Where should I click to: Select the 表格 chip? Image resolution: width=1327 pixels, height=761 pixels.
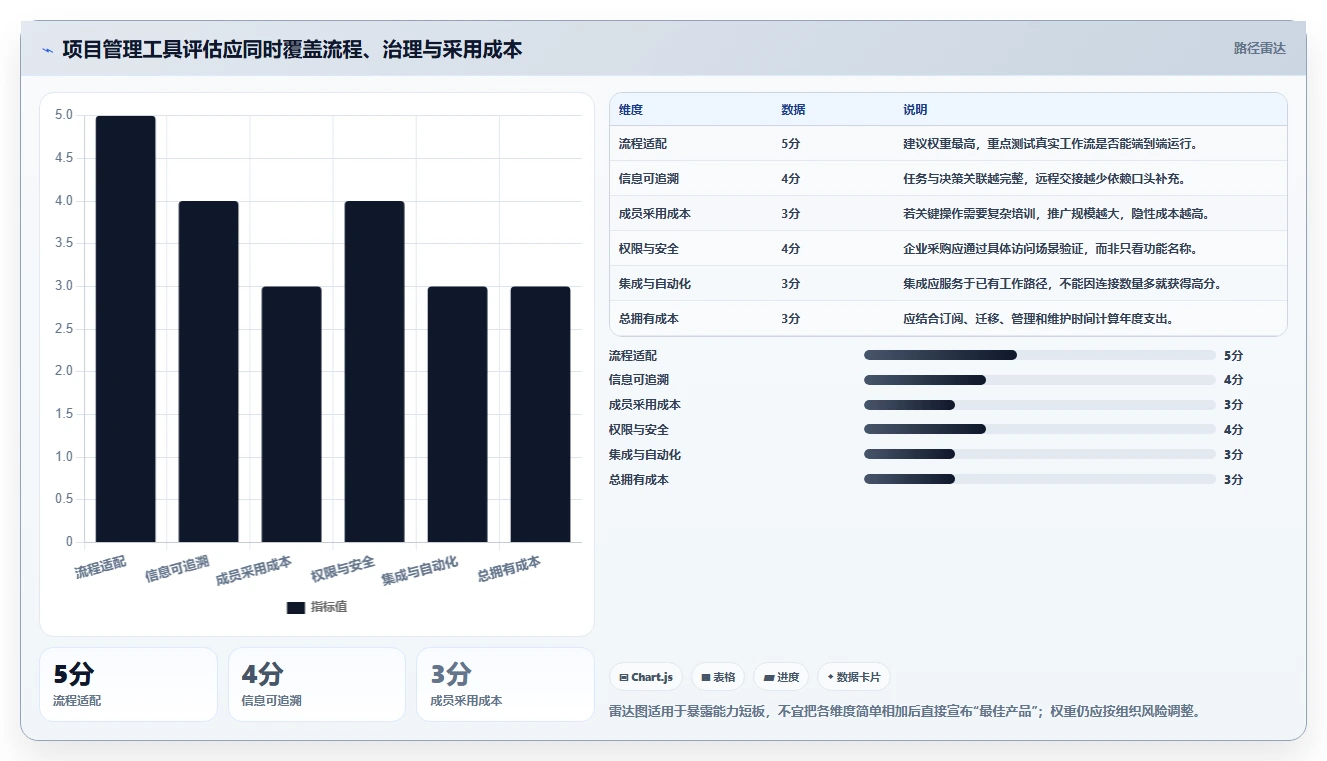point(718,677)
